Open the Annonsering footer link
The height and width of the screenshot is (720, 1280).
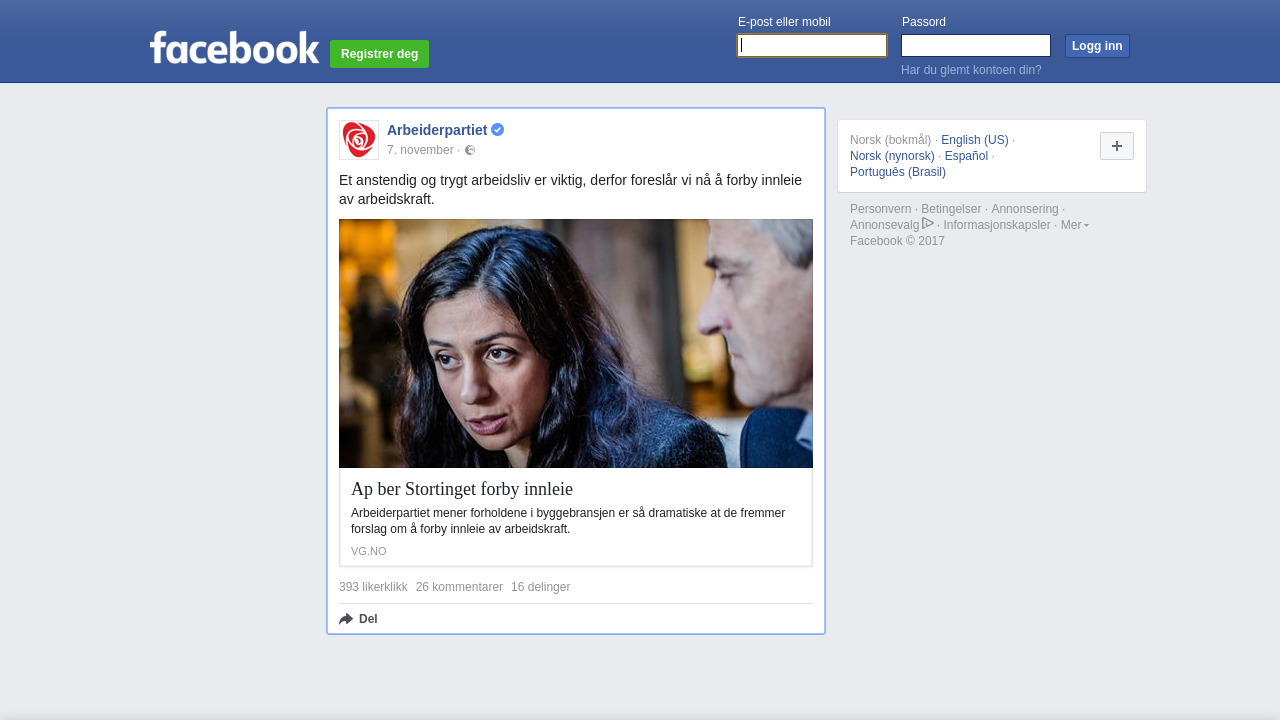click(1025, 209)
